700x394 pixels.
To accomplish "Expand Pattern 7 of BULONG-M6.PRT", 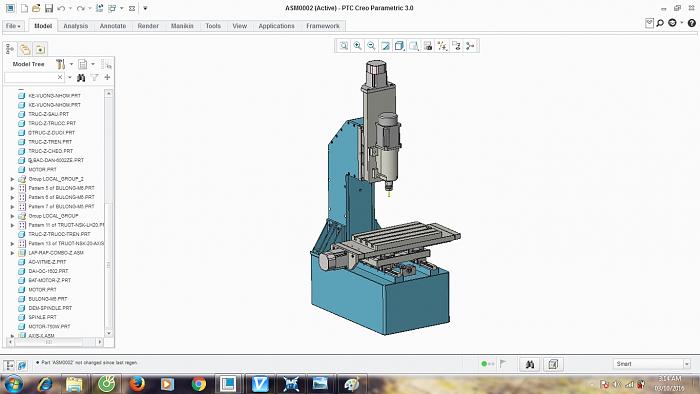I will (x=12, y=207).
